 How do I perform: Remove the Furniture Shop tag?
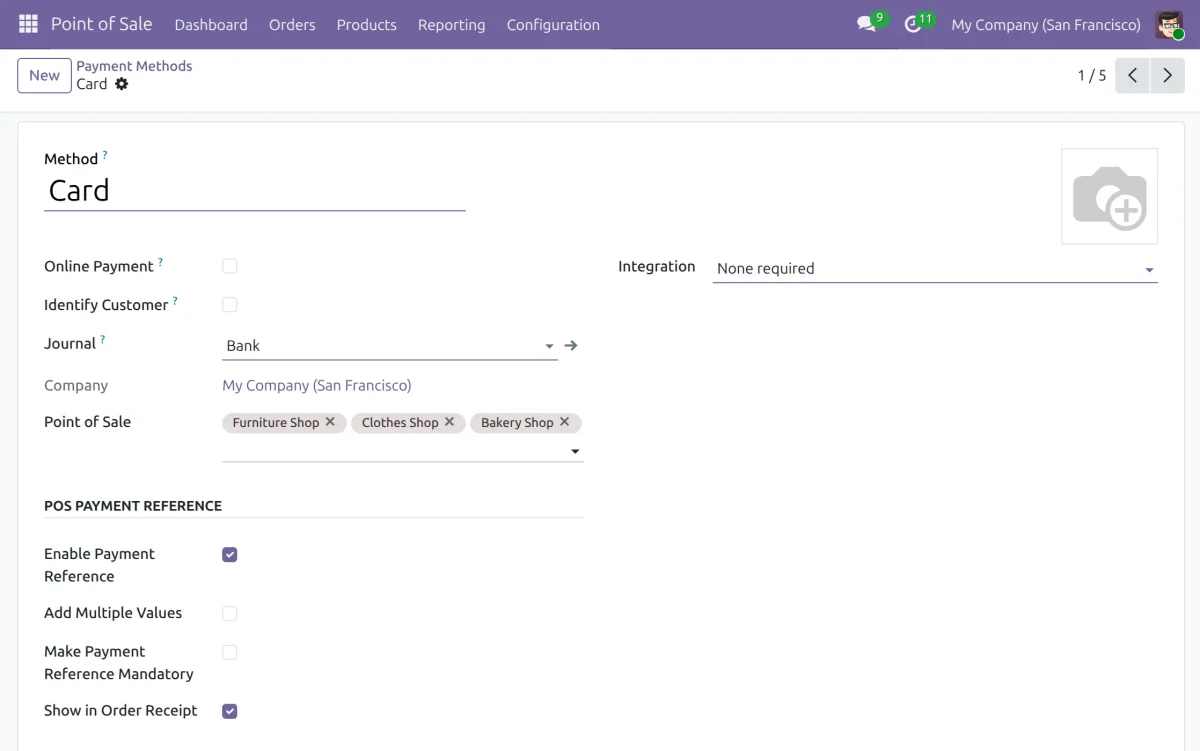[x=330, y=422]
